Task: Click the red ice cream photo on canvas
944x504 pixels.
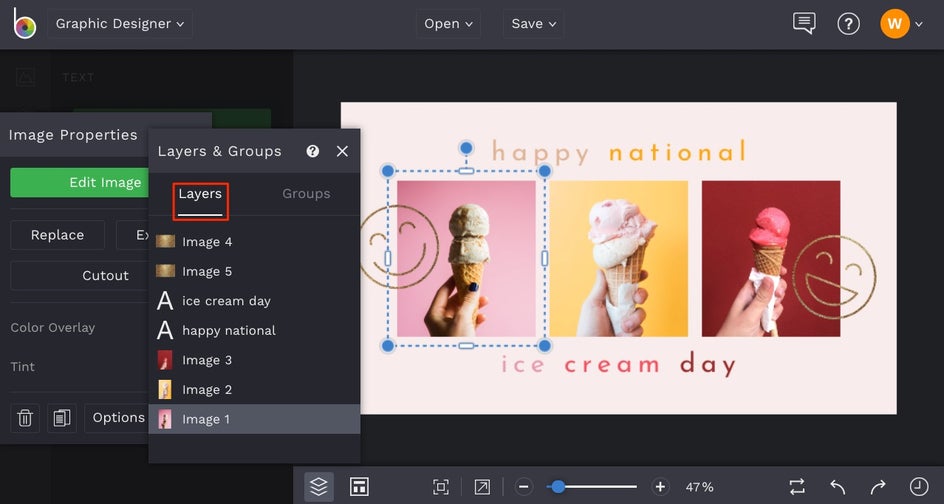Action: pos(771,258)
